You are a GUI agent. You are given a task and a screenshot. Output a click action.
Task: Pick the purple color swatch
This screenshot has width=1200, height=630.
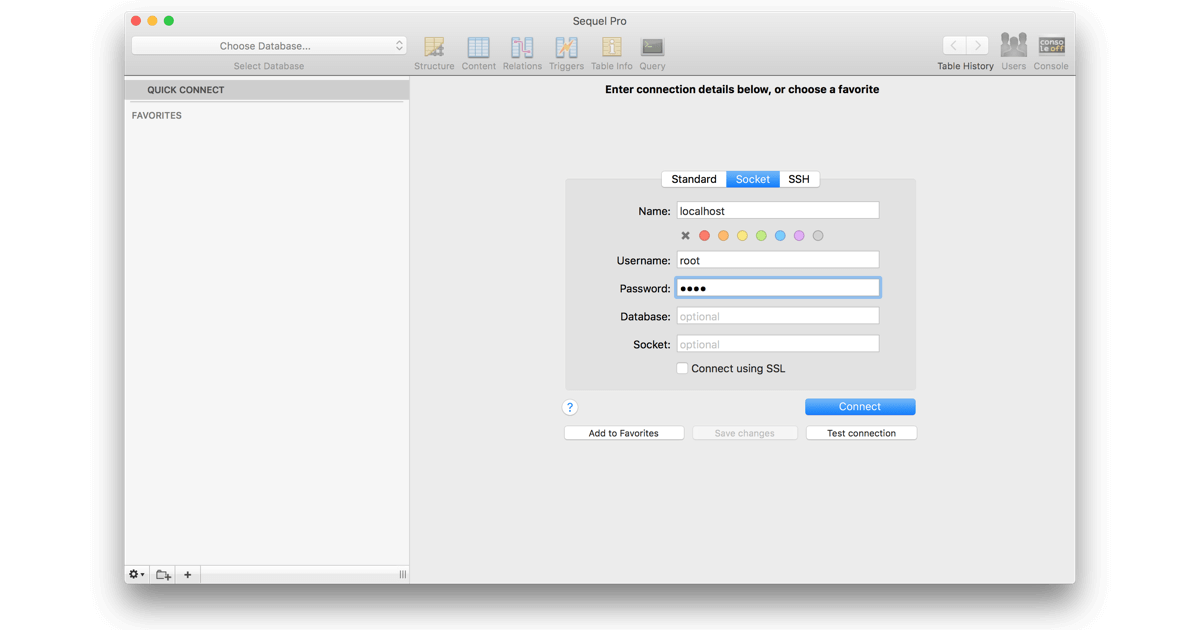(x=799, y=236)
